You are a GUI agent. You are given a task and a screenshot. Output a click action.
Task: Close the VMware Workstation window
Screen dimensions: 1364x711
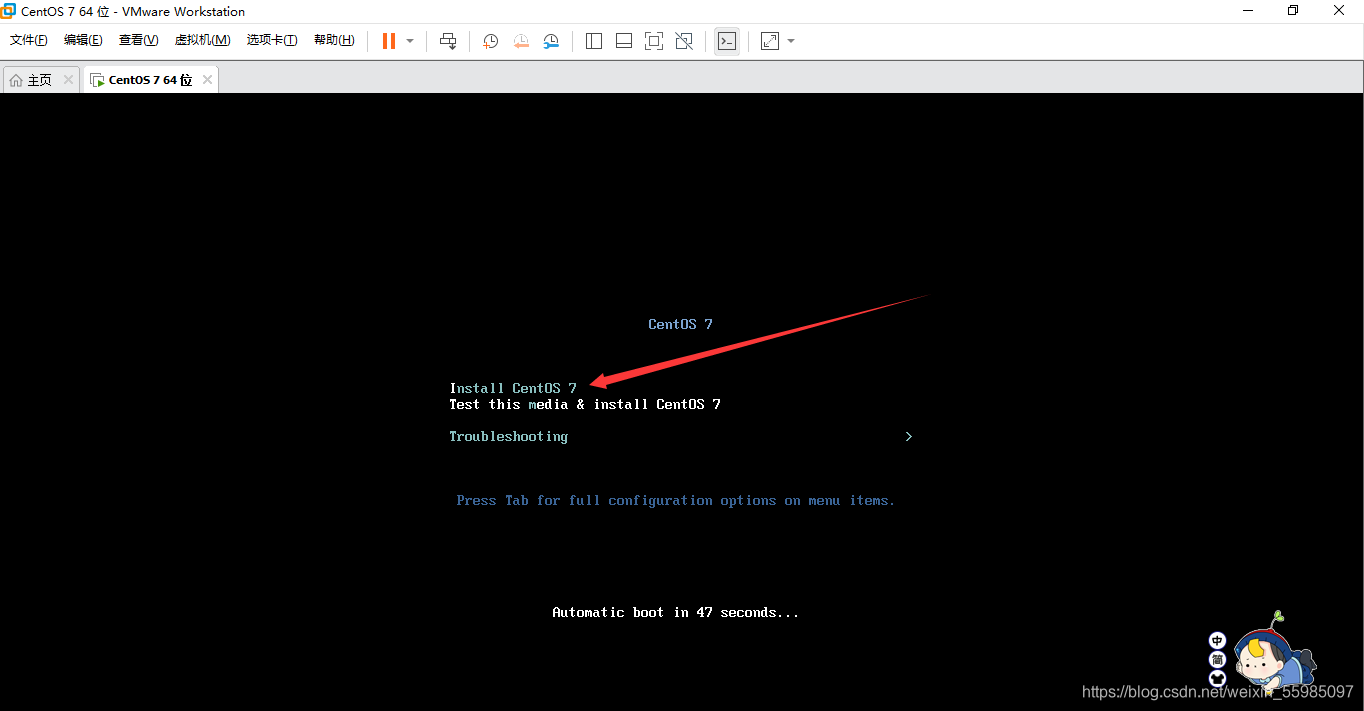[x=1340, y=11]
